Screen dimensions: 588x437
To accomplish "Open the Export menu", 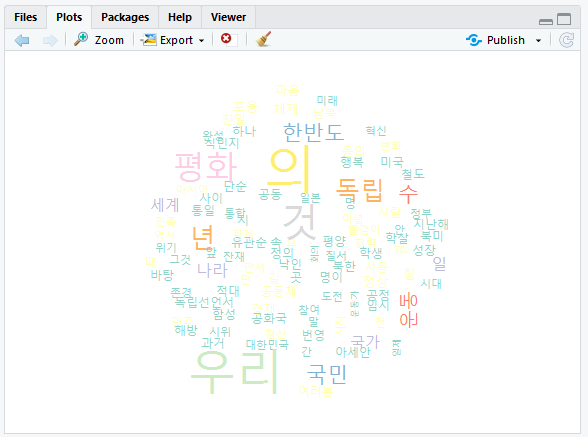I will tap(172, 40).
